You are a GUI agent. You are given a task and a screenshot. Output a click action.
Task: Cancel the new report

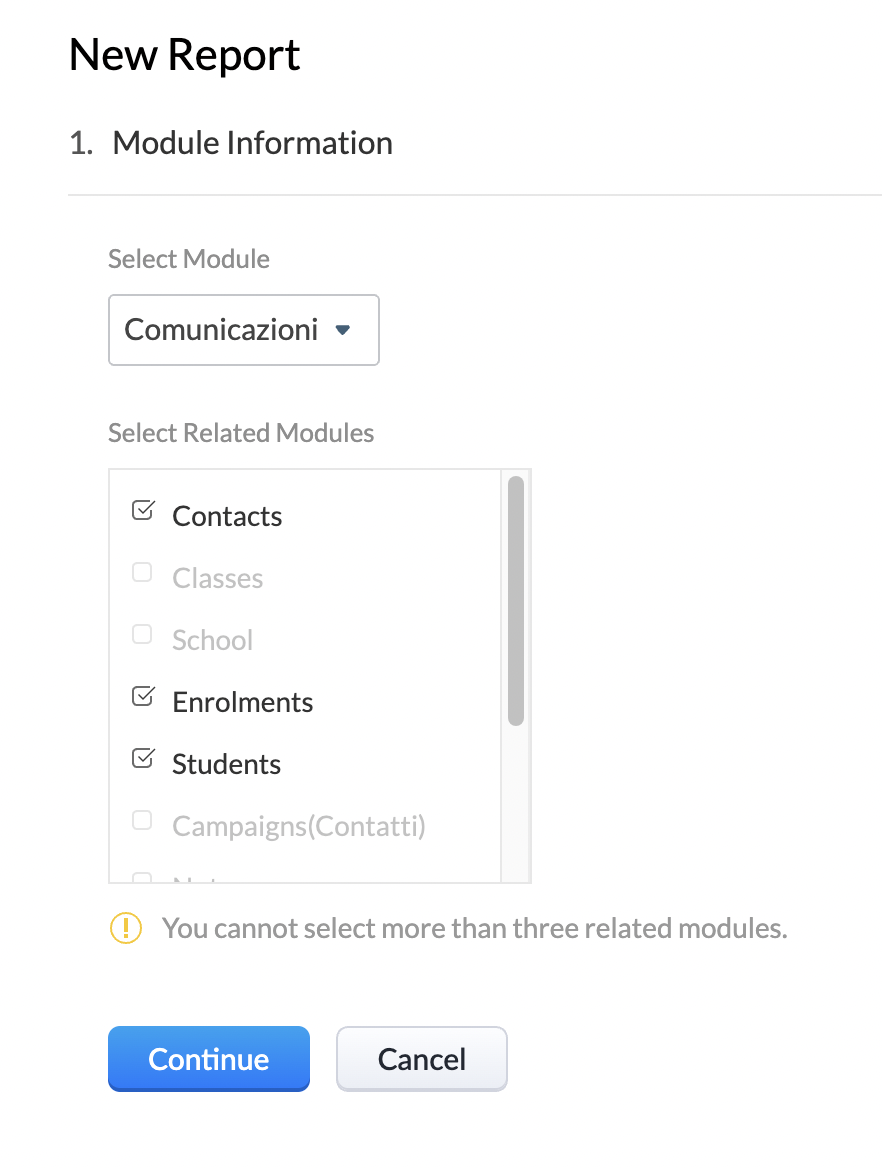pyautogui.click(x=421, y=1059)
